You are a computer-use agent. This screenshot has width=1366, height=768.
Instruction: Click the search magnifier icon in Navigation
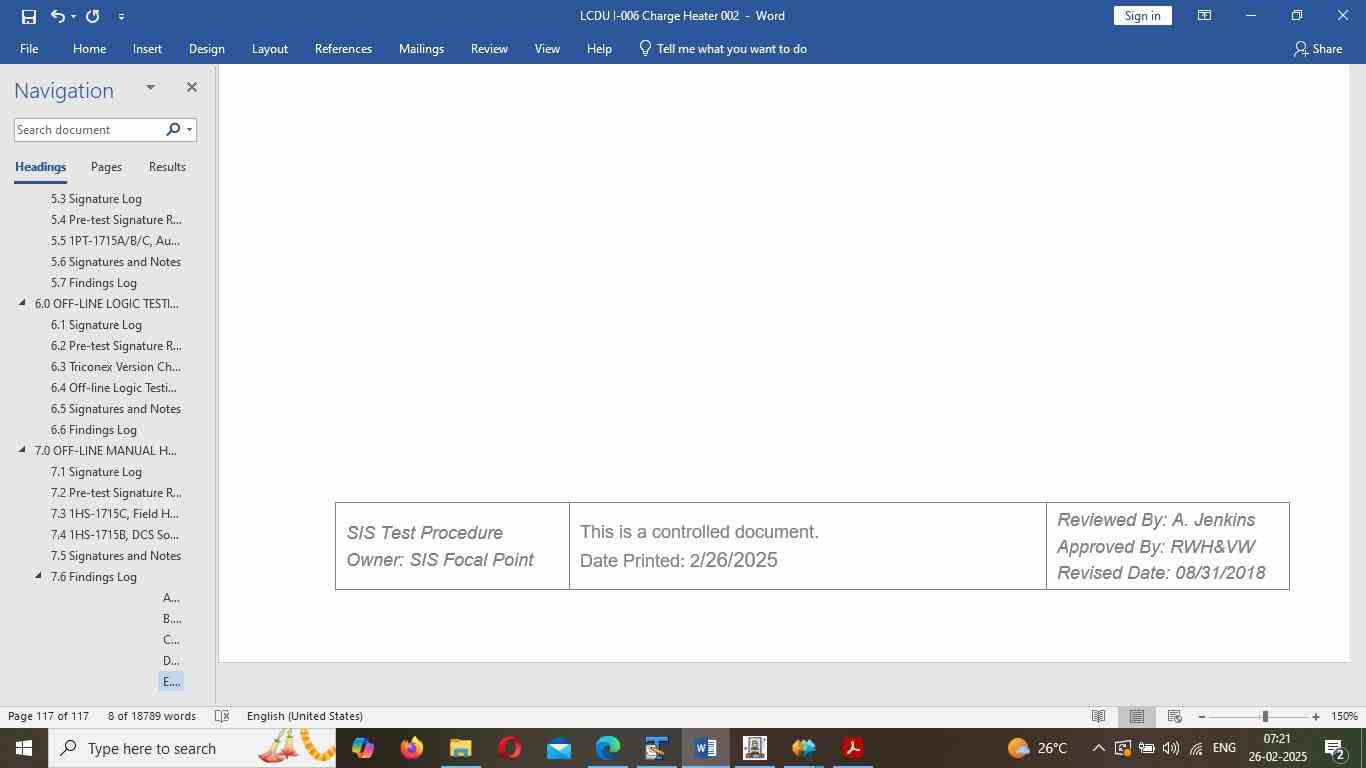click(x=173, y=130)
